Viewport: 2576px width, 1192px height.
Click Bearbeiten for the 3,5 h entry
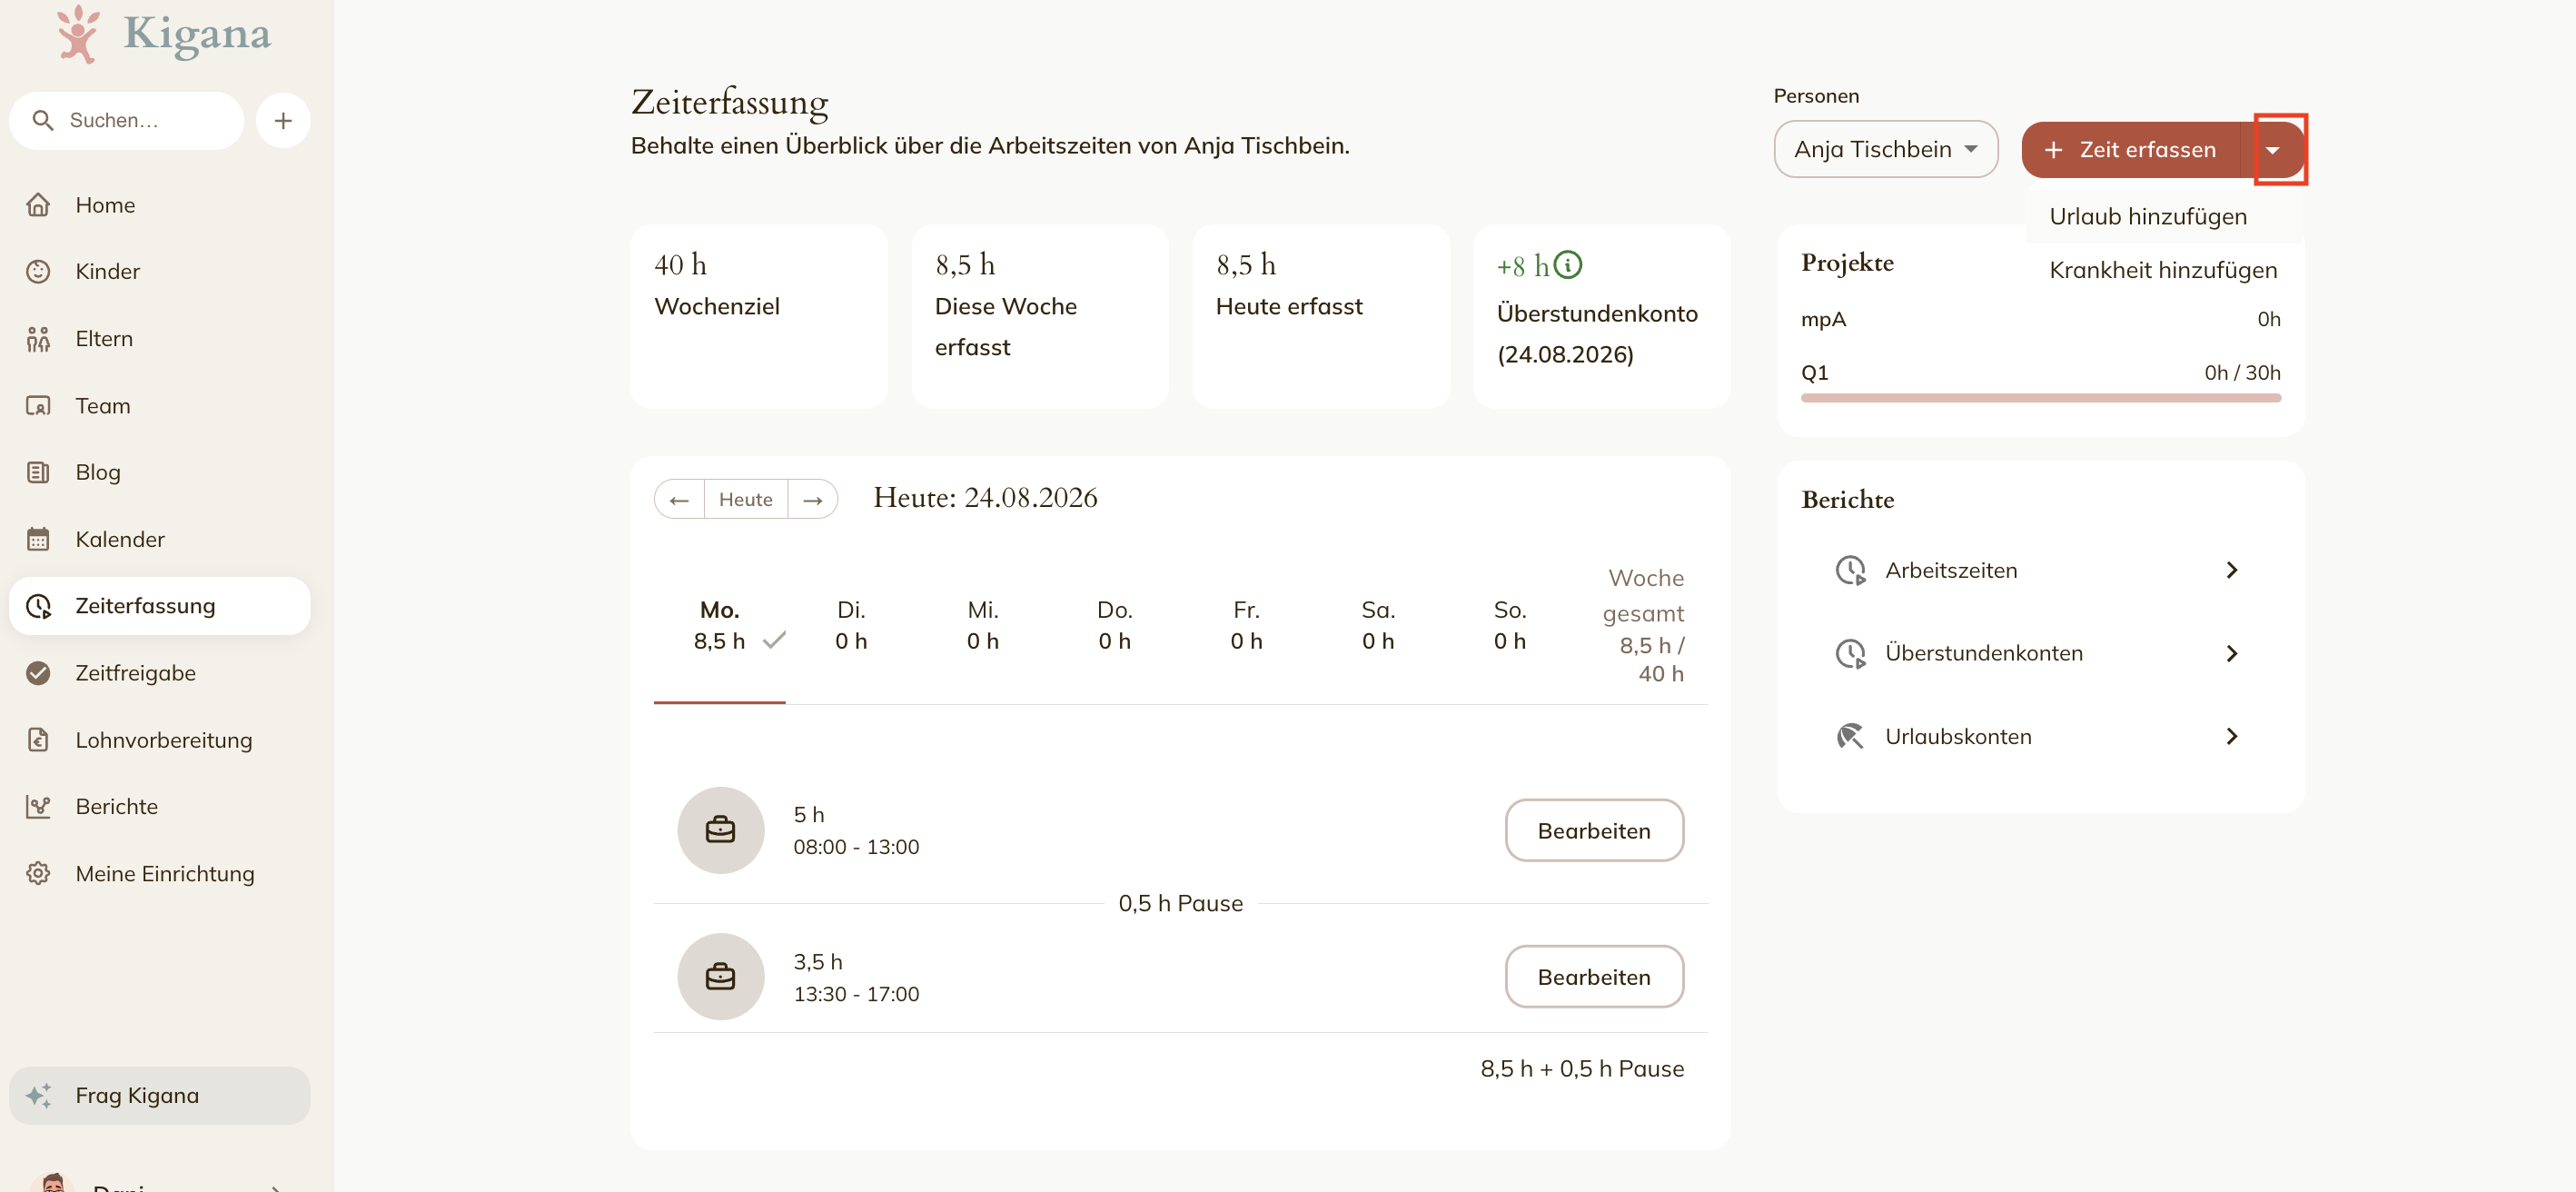1594,976
